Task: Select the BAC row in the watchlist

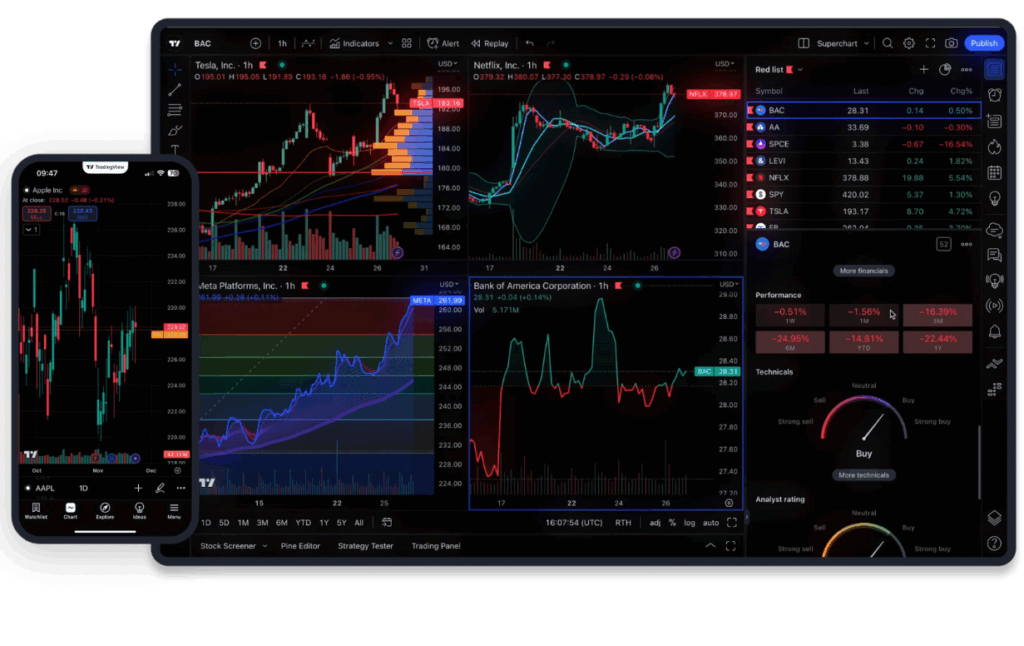Action: pos(863,110)
